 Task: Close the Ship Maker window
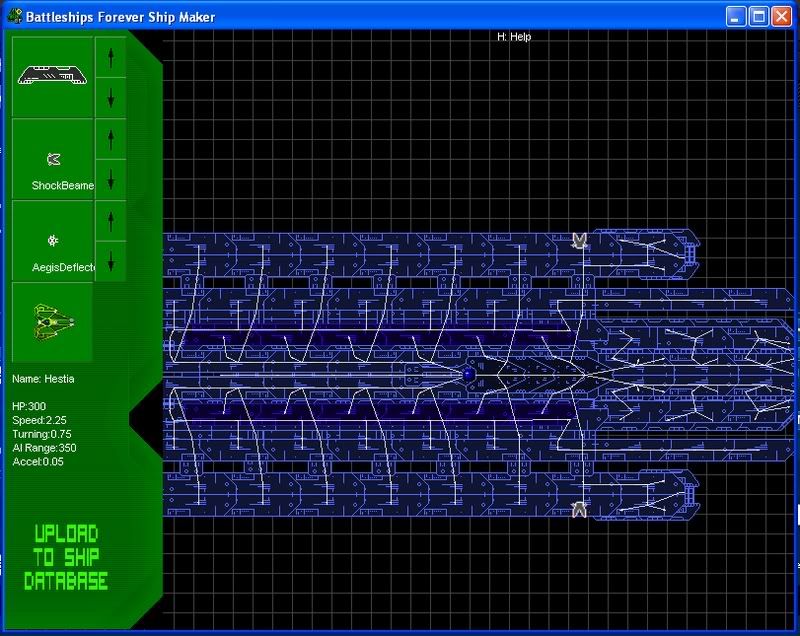(x=781, y=17)
